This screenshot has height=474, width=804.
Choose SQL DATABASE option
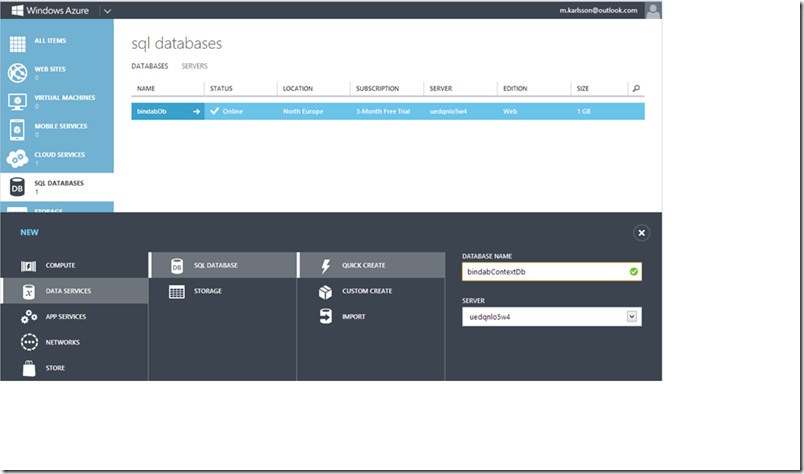click(216, 265)
